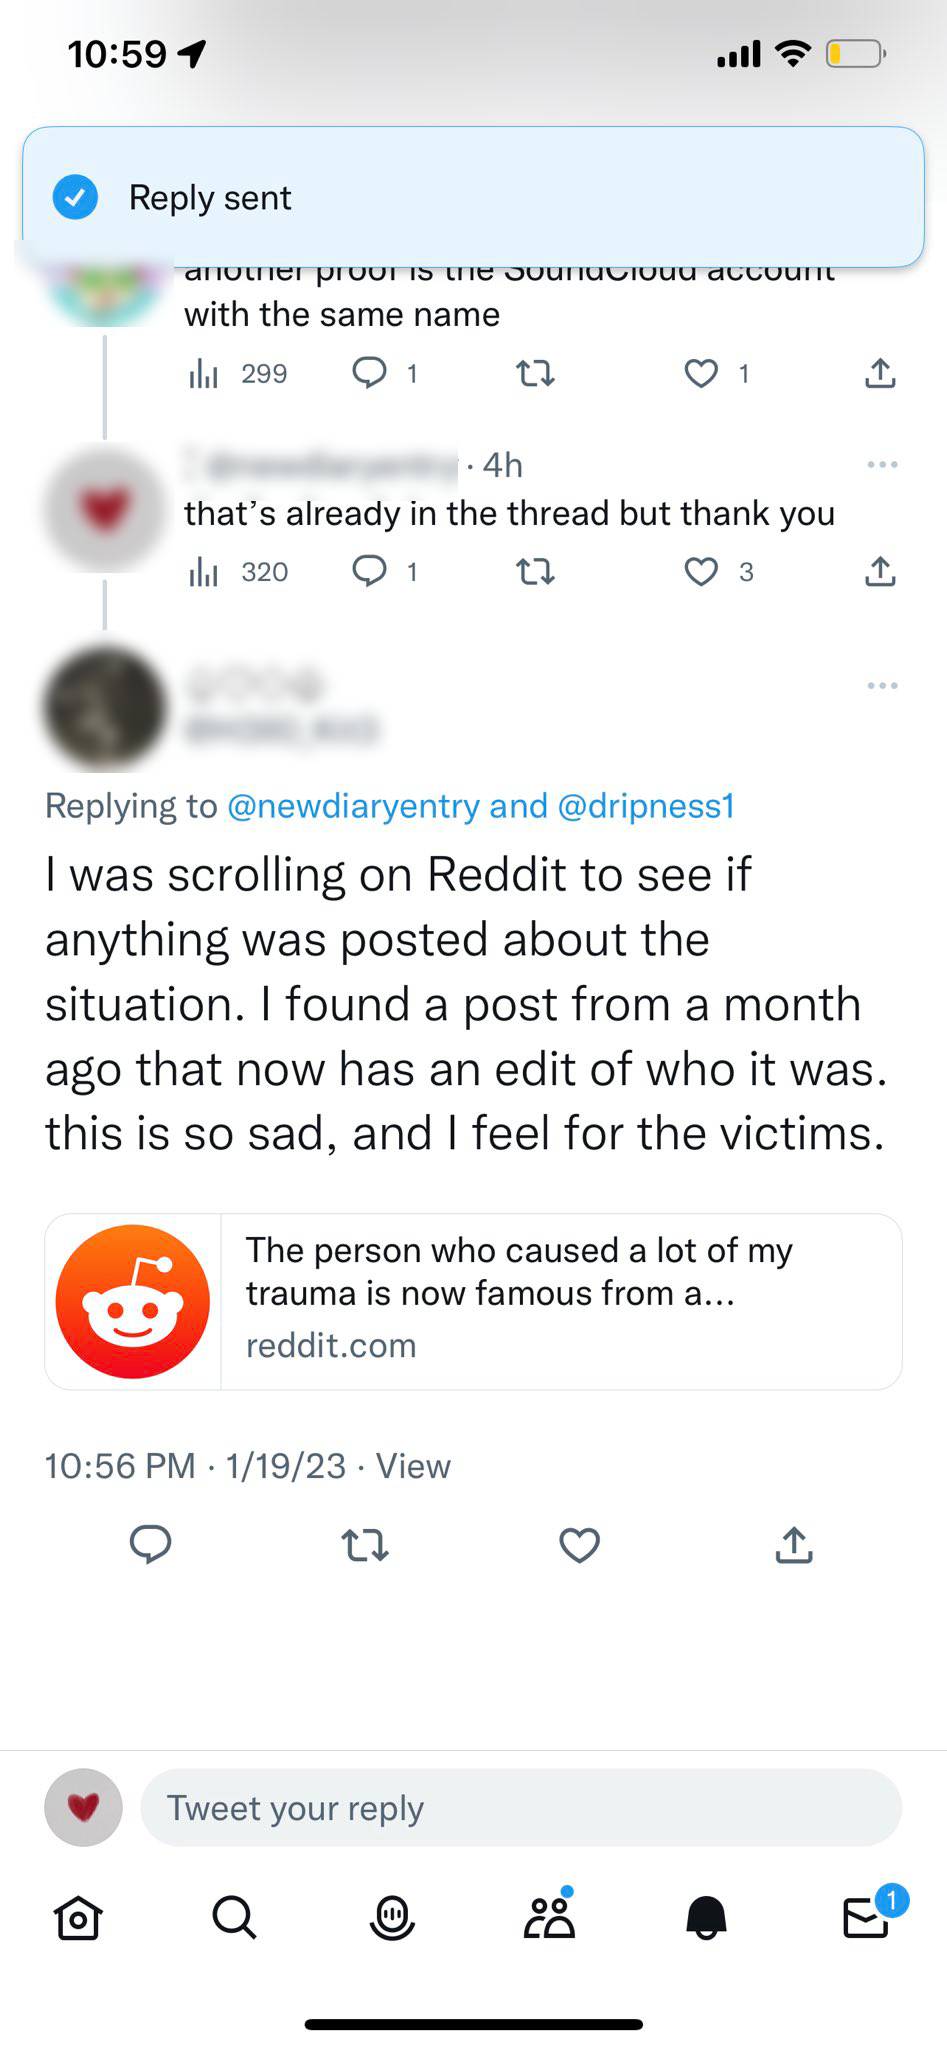Open the main tweet author's profile picture
947x2048 pixels.
coord(105,709)
